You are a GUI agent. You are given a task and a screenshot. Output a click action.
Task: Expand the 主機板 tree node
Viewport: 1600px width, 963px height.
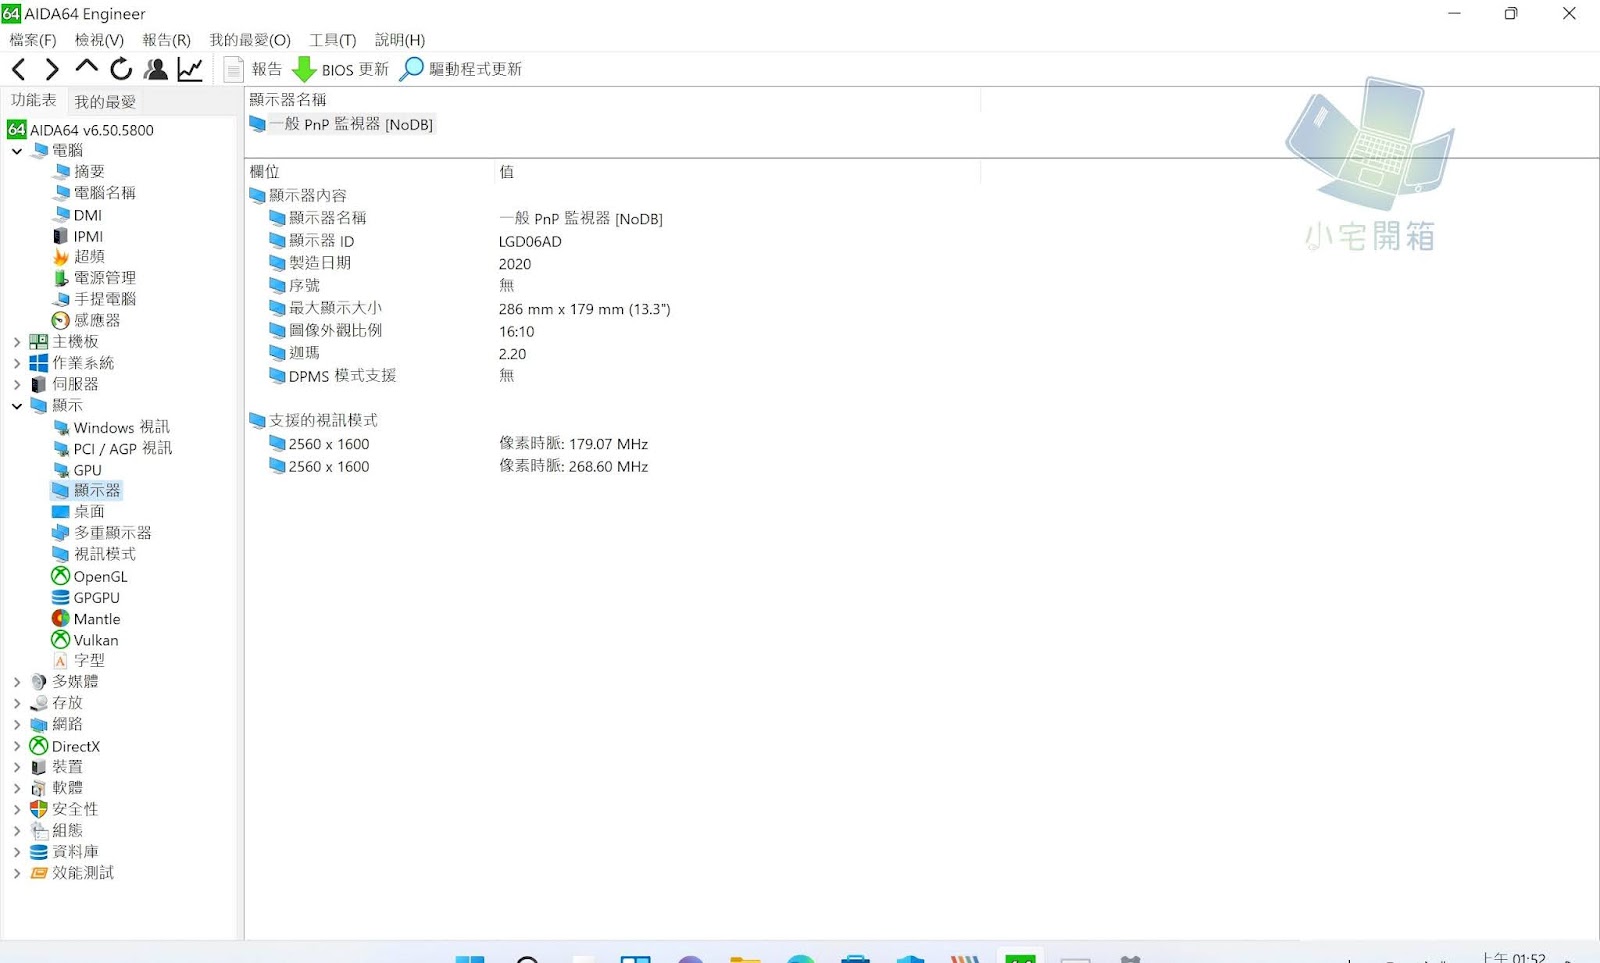17,342
